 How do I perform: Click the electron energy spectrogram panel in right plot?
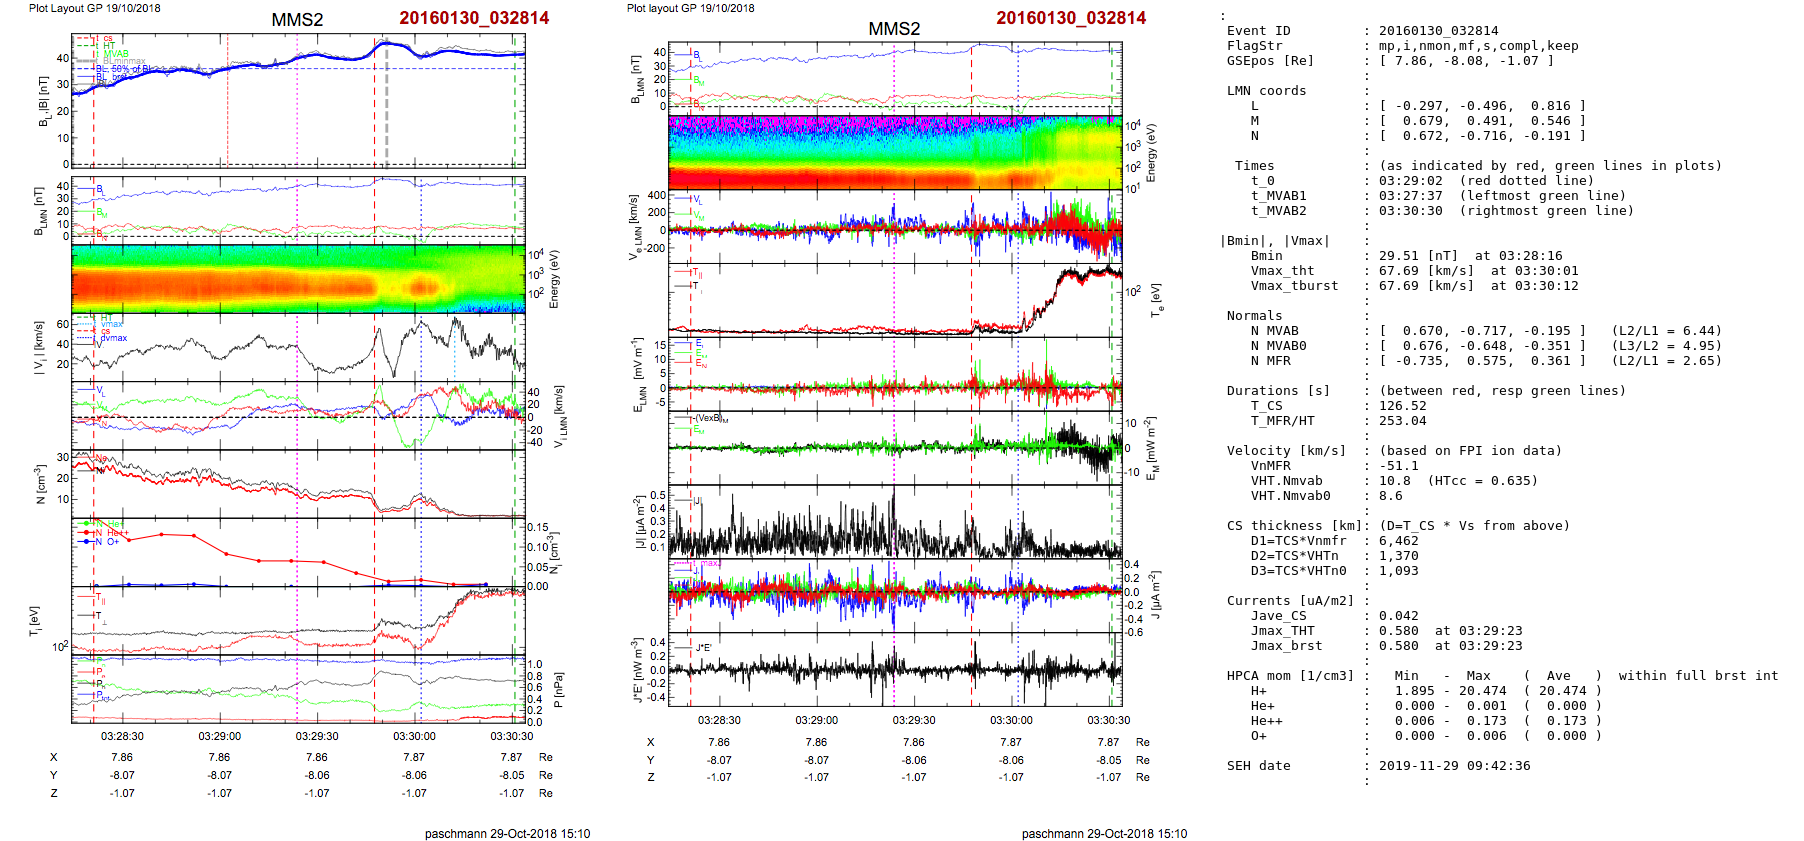[895, 152]
